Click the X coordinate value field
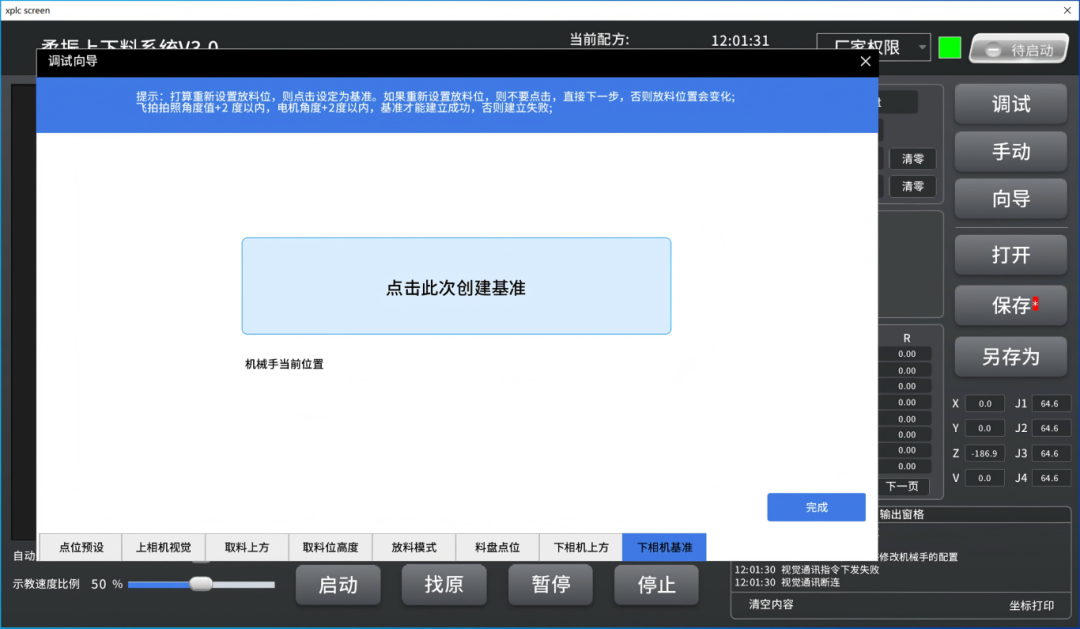 984,404
